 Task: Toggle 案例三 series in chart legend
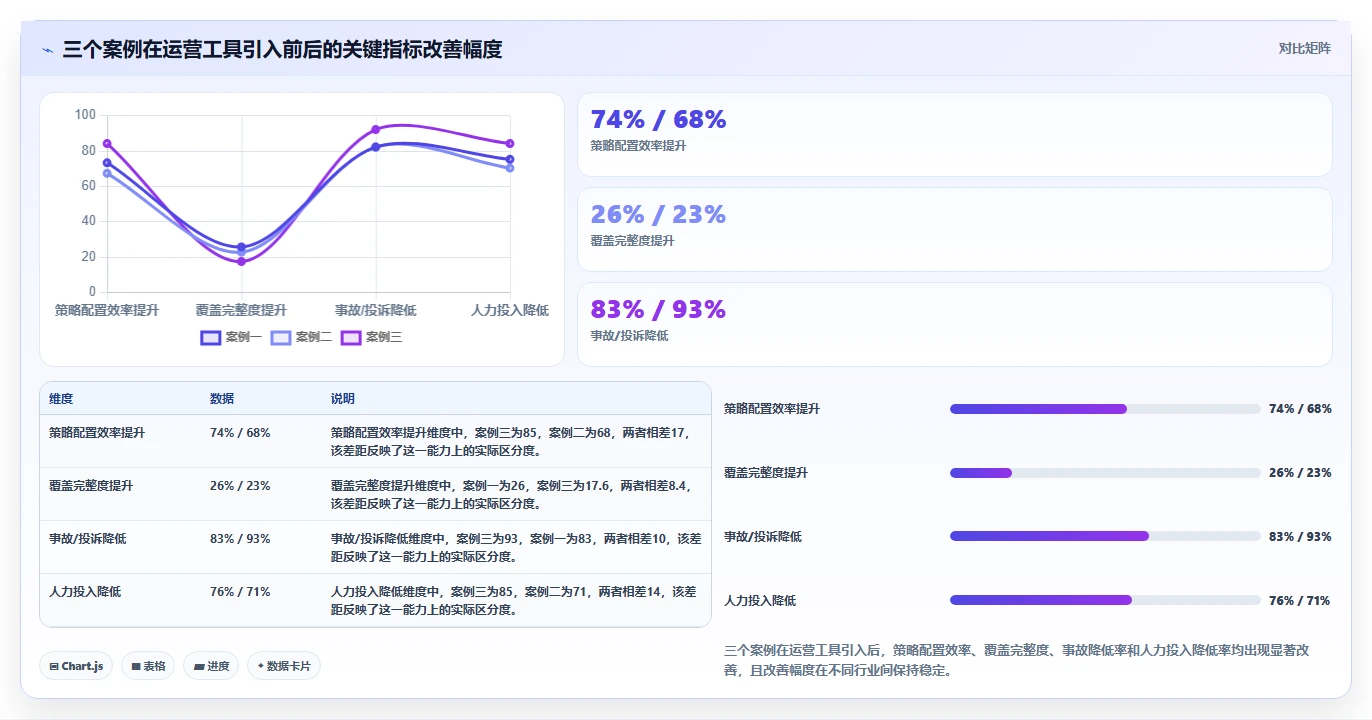coord(371,337)
